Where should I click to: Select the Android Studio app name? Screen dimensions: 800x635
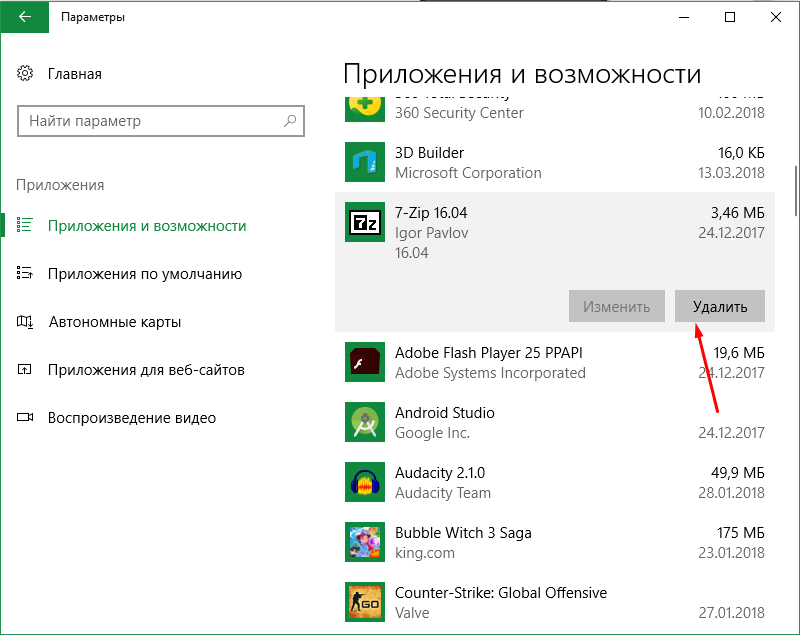coord(445,413)
